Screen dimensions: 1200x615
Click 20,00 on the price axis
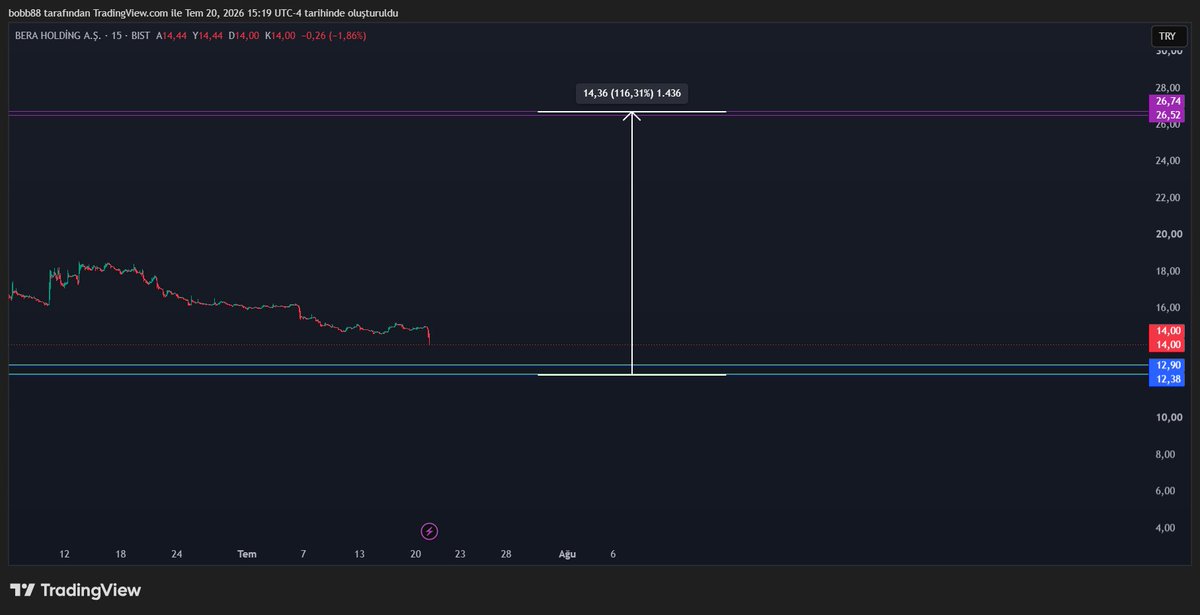click(1167, 235)
